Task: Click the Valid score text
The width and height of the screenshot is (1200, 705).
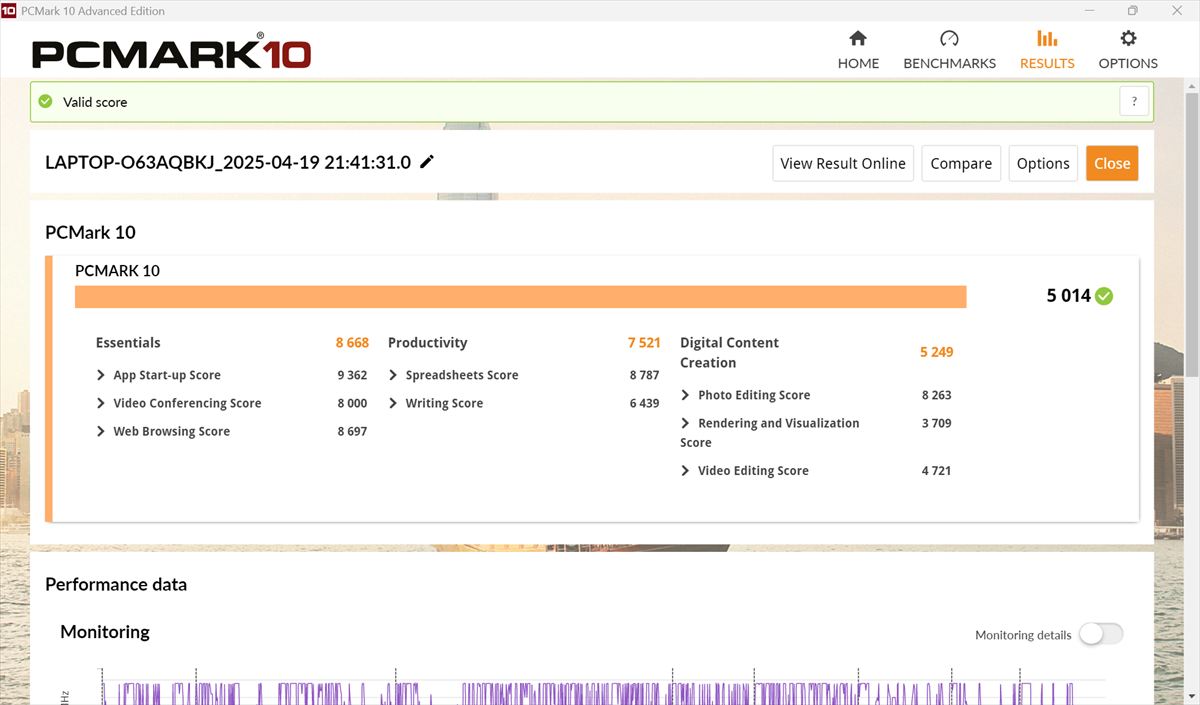Action: click(x=95, y=102)
